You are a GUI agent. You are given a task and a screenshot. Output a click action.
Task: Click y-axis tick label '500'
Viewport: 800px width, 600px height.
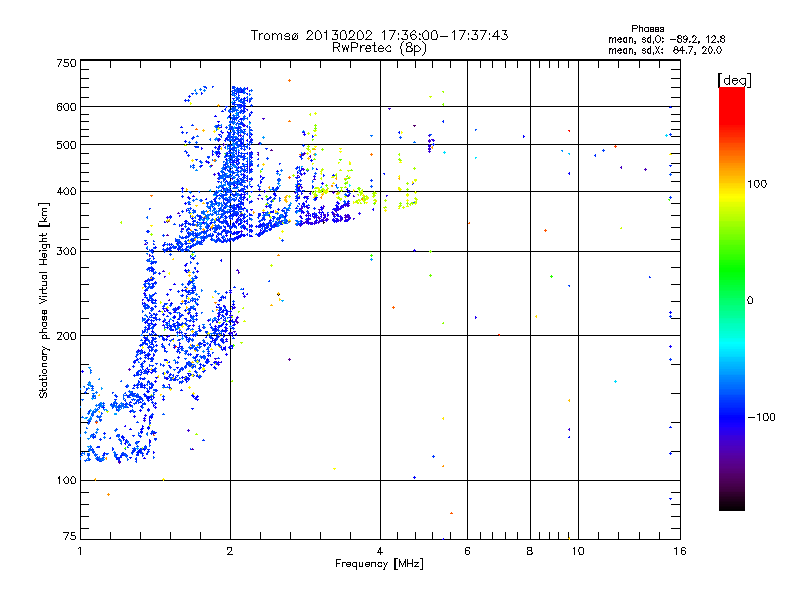point(66,145)
